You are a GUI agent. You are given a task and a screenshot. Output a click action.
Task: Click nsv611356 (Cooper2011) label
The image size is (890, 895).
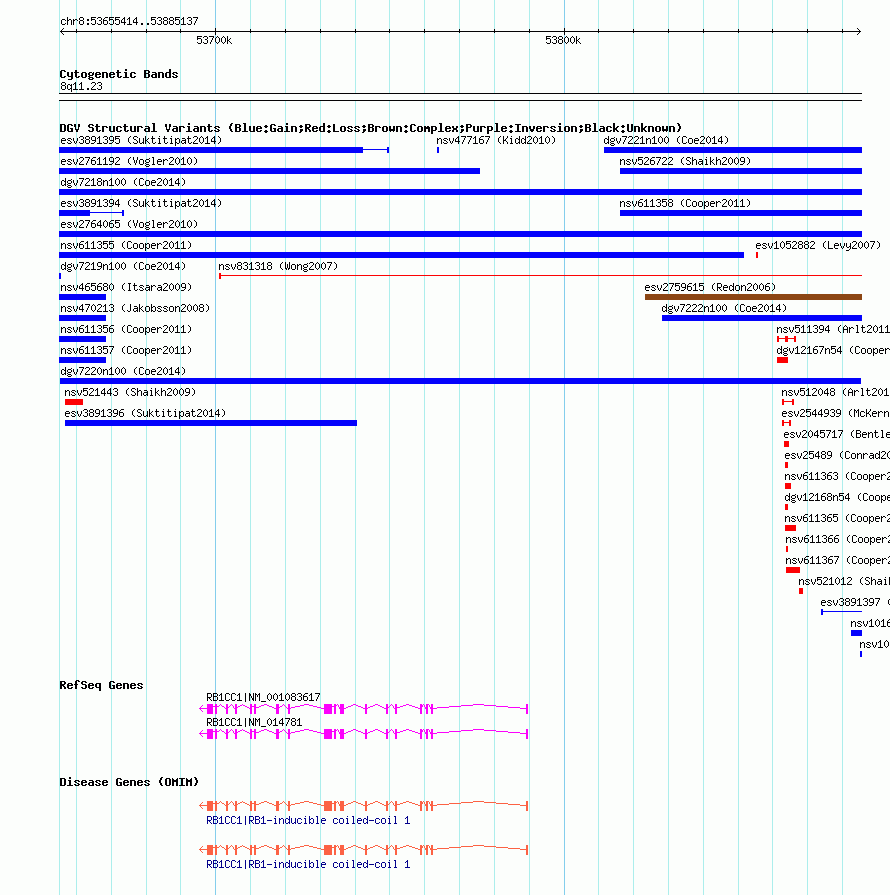point(126,329)
